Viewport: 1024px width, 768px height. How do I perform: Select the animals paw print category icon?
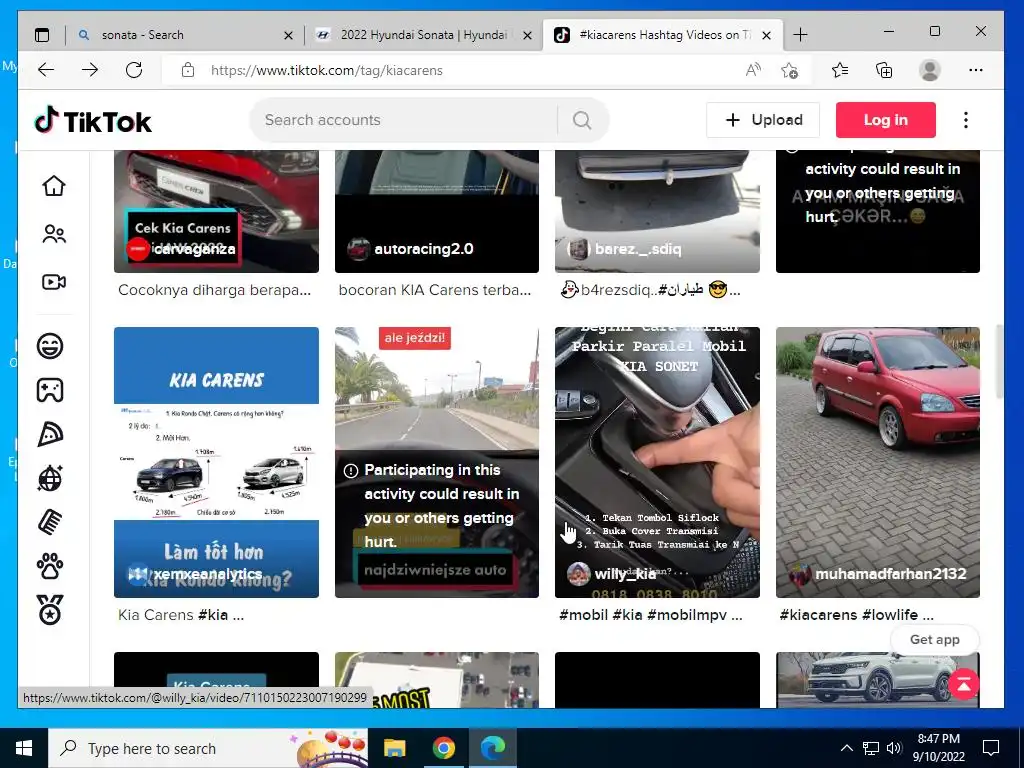click(x=50, y=566)
